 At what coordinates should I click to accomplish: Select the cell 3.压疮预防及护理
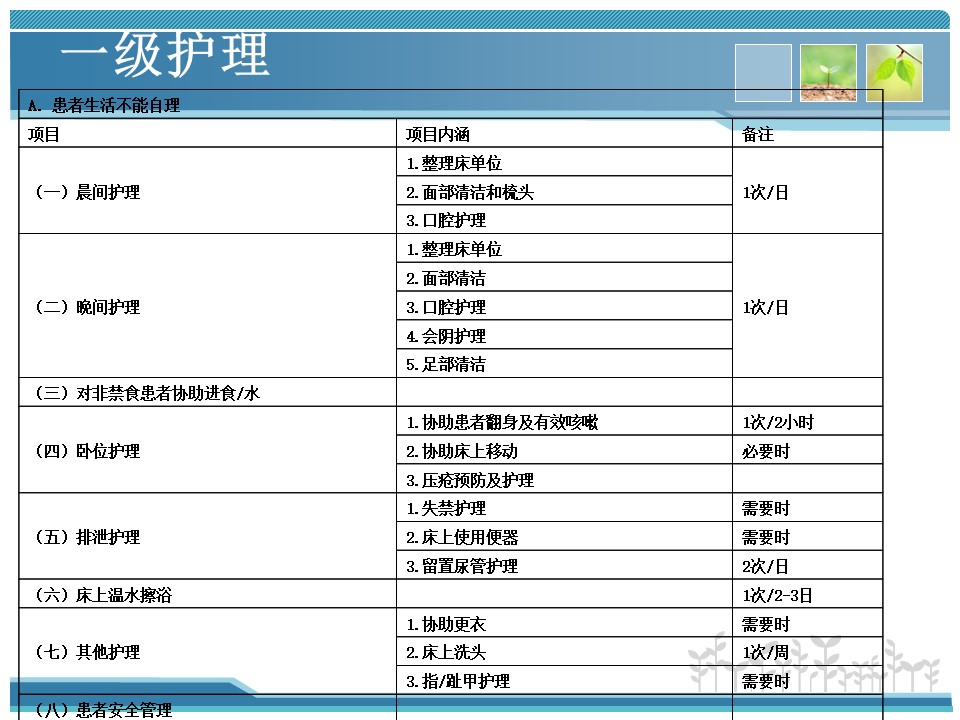tap(564, 479)
